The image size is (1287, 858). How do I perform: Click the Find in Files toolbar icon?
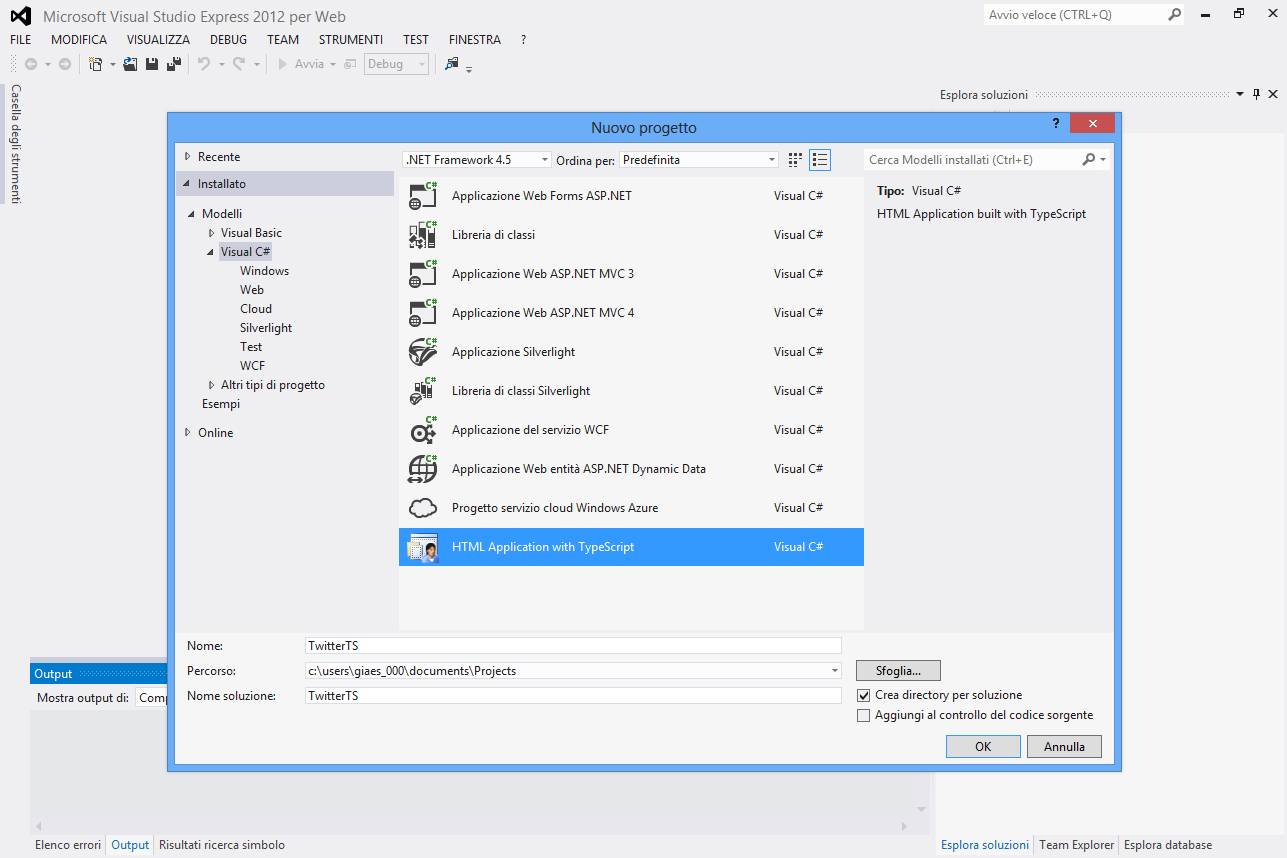pyautogui.click(x=452, y=64)
